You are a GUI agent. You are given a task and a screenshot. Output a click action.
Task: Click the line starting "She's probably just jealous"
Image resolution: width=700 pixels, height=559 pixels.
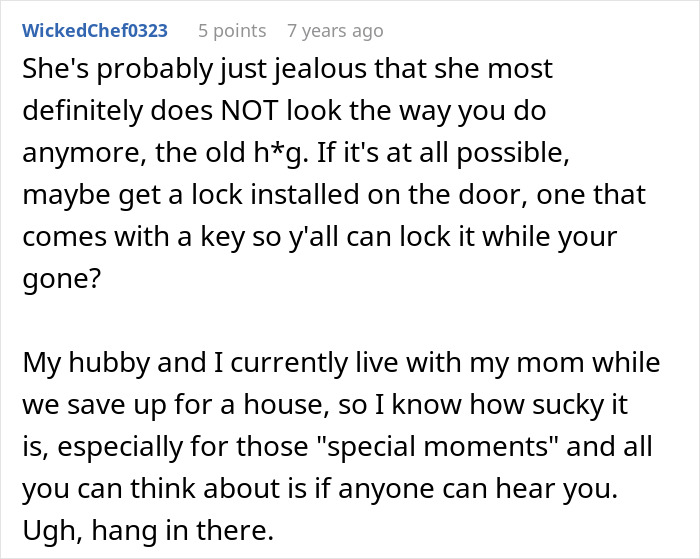[x=288, y=69]
